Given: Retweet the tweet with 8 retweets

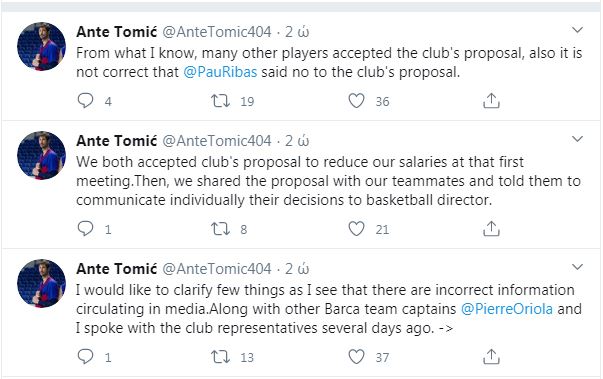Looking at the screenshot, I should pyautogui.click(x=221, y=229).
